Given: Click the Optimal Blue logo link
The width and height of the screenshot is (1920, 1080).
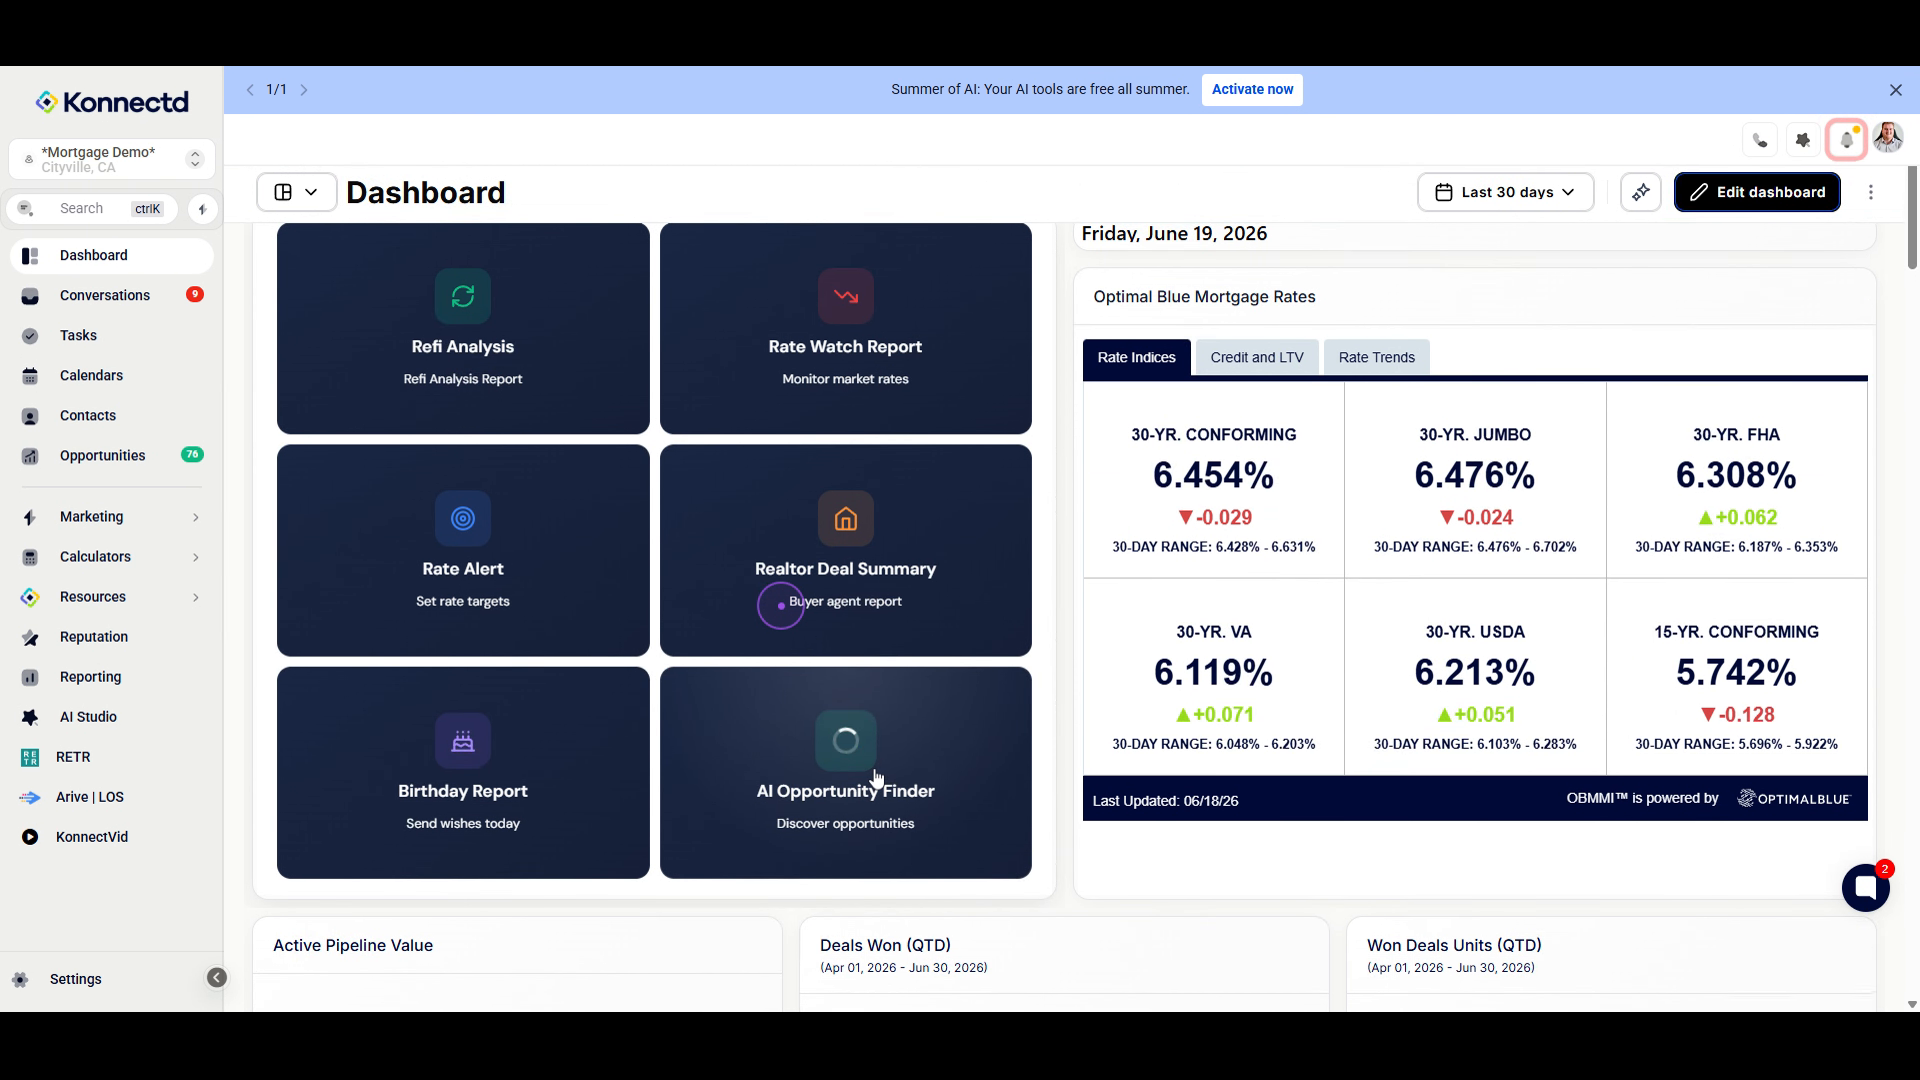Looking at the screenshot, I should pyautogui.click(x=1794, y=799).
